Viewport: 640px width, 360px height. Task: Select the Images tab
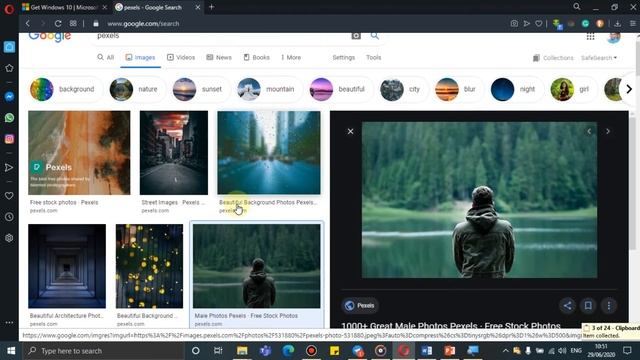(x=140, y=58)
